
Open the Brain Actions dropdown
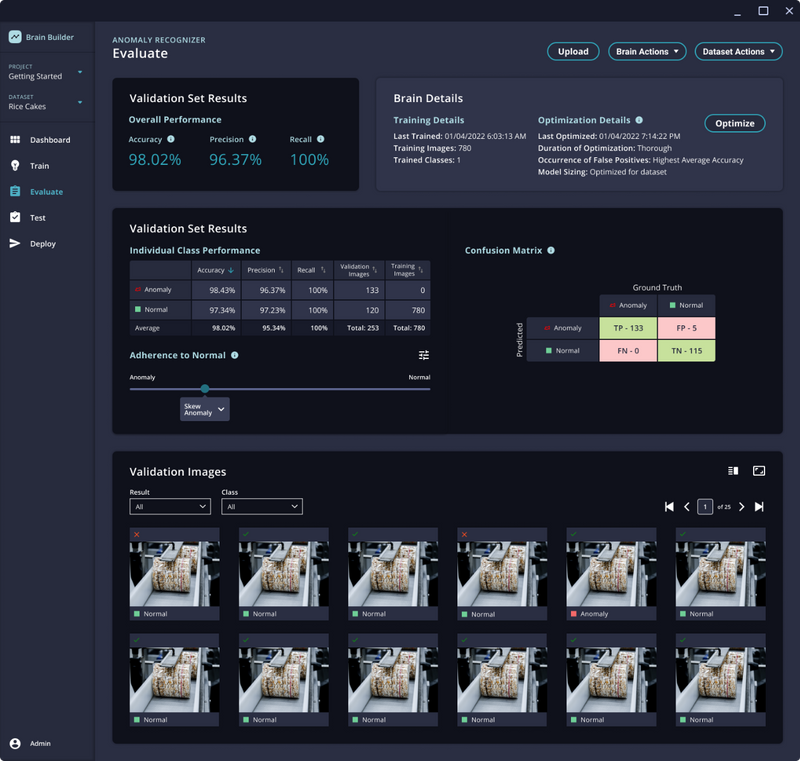[x=647, y=51]
